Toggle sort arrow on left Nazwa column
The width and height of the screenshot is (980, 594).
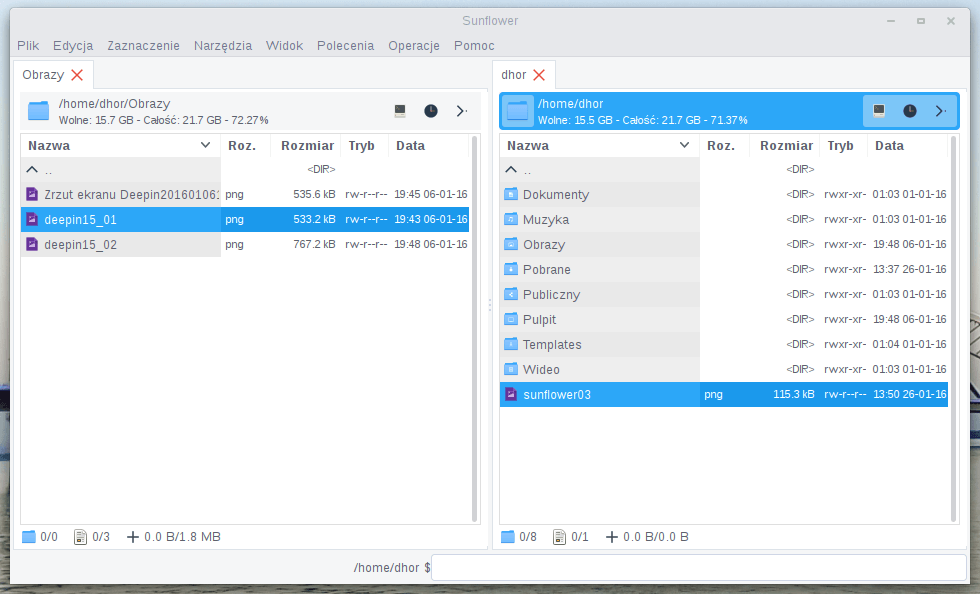[x=205, y=146]
